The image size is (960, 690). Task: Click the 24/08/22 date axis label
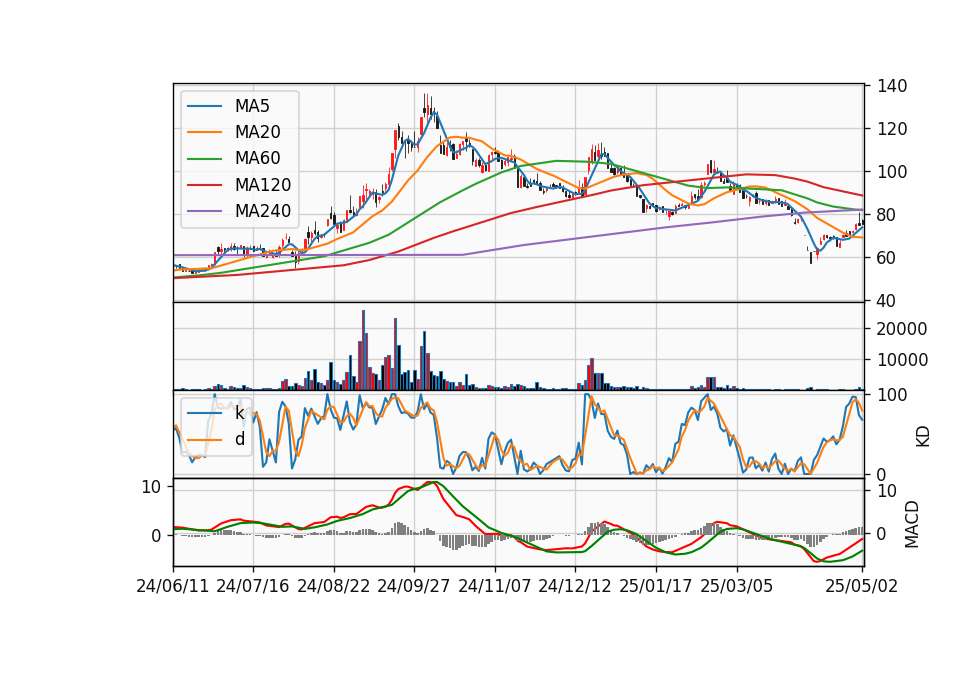pyautogui.click(x=334, y=587)
